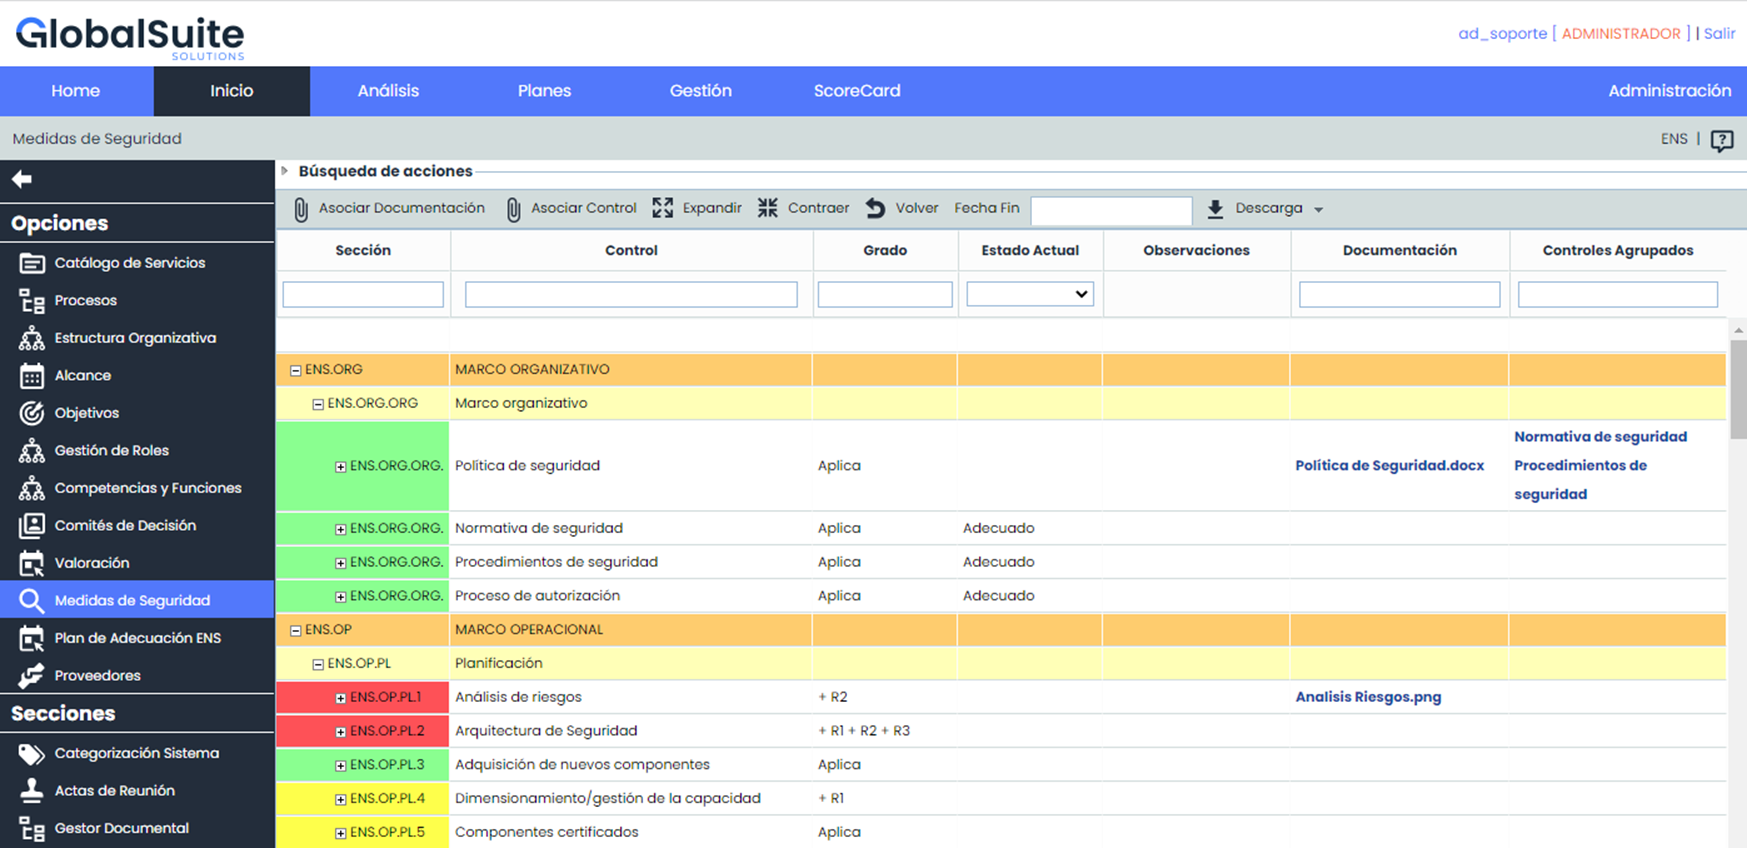Click the Asociar Documentación paperclip icon

(x=300, y=209)
